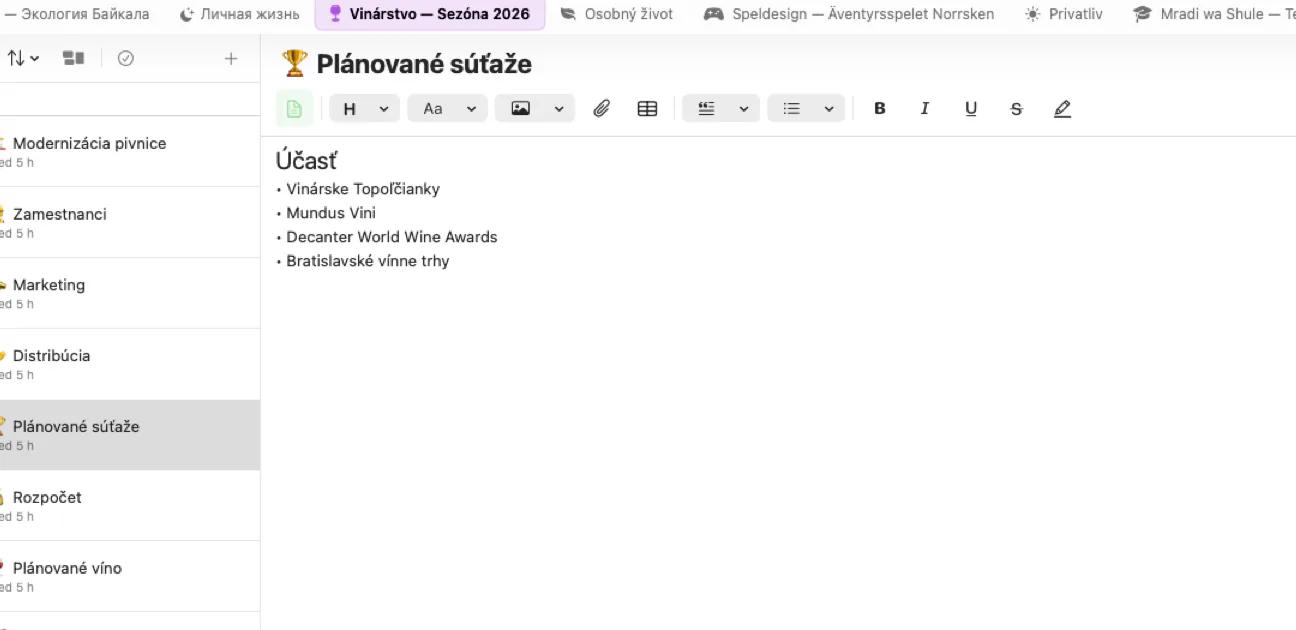Screen dimensions: 1296x630
Task: Click the heading H button
Action: pos(350,109)
